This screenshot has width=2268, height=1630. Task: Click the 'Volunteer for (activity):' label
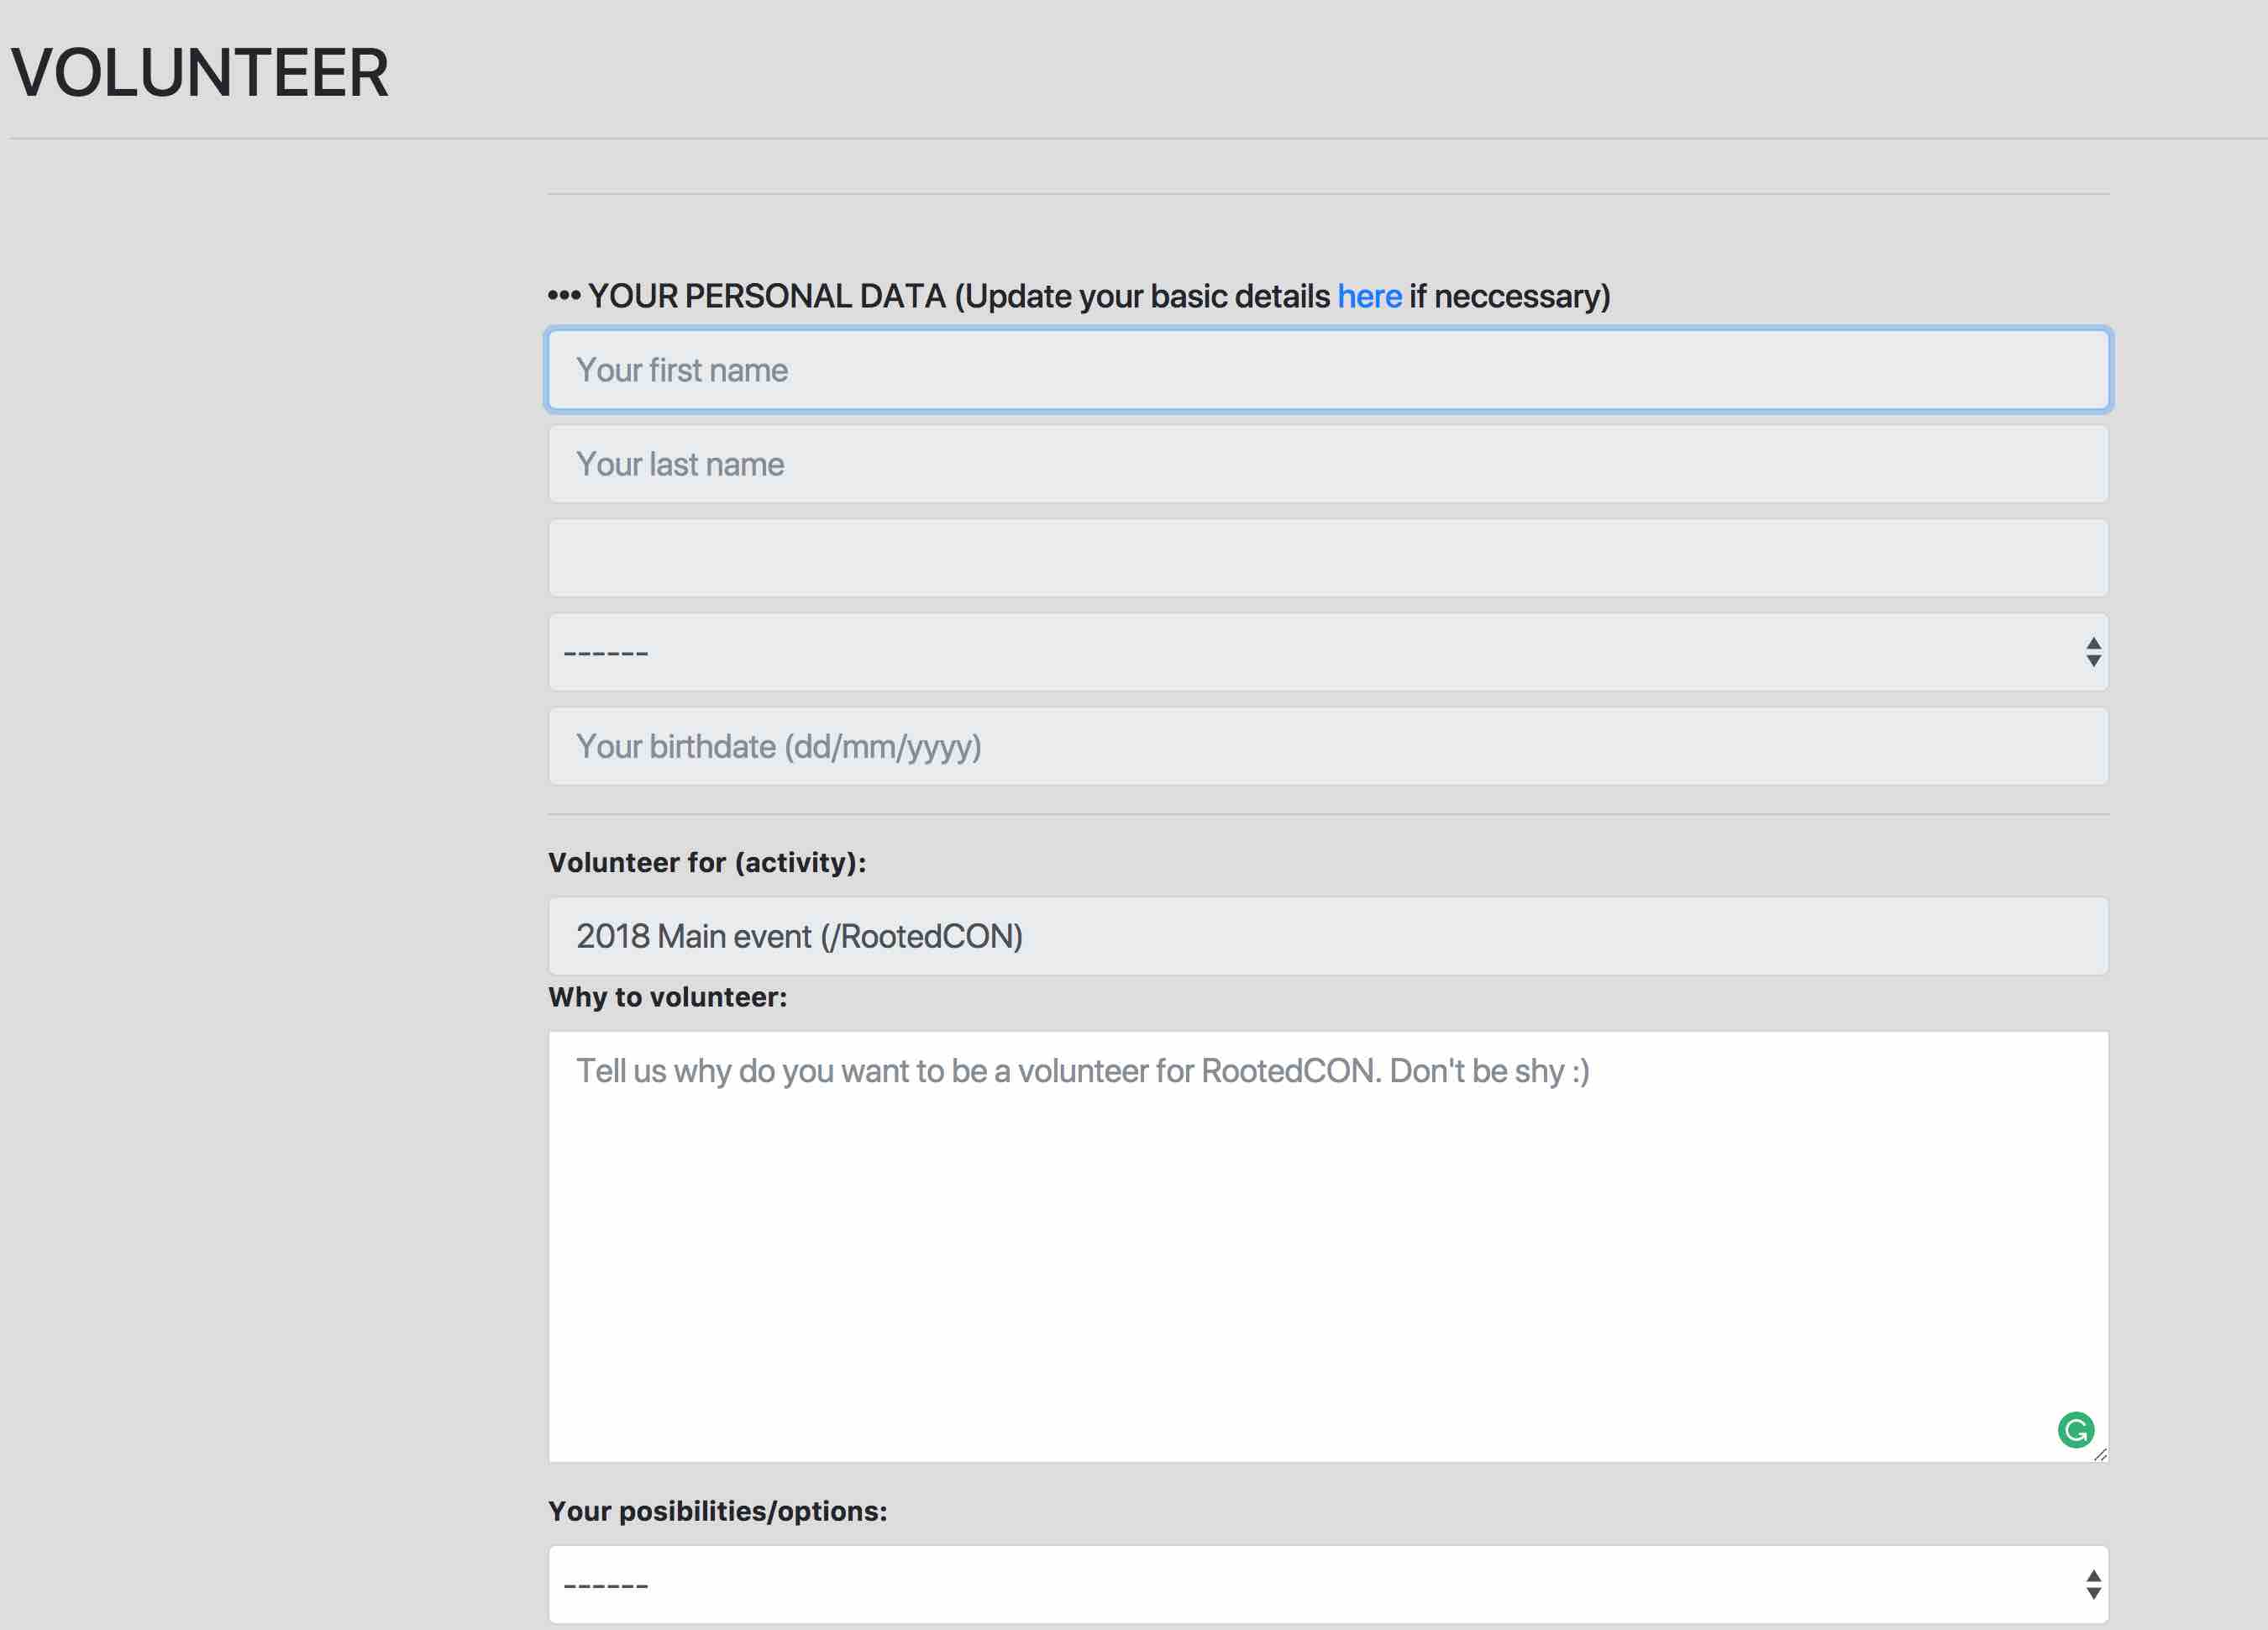point(707,862)
